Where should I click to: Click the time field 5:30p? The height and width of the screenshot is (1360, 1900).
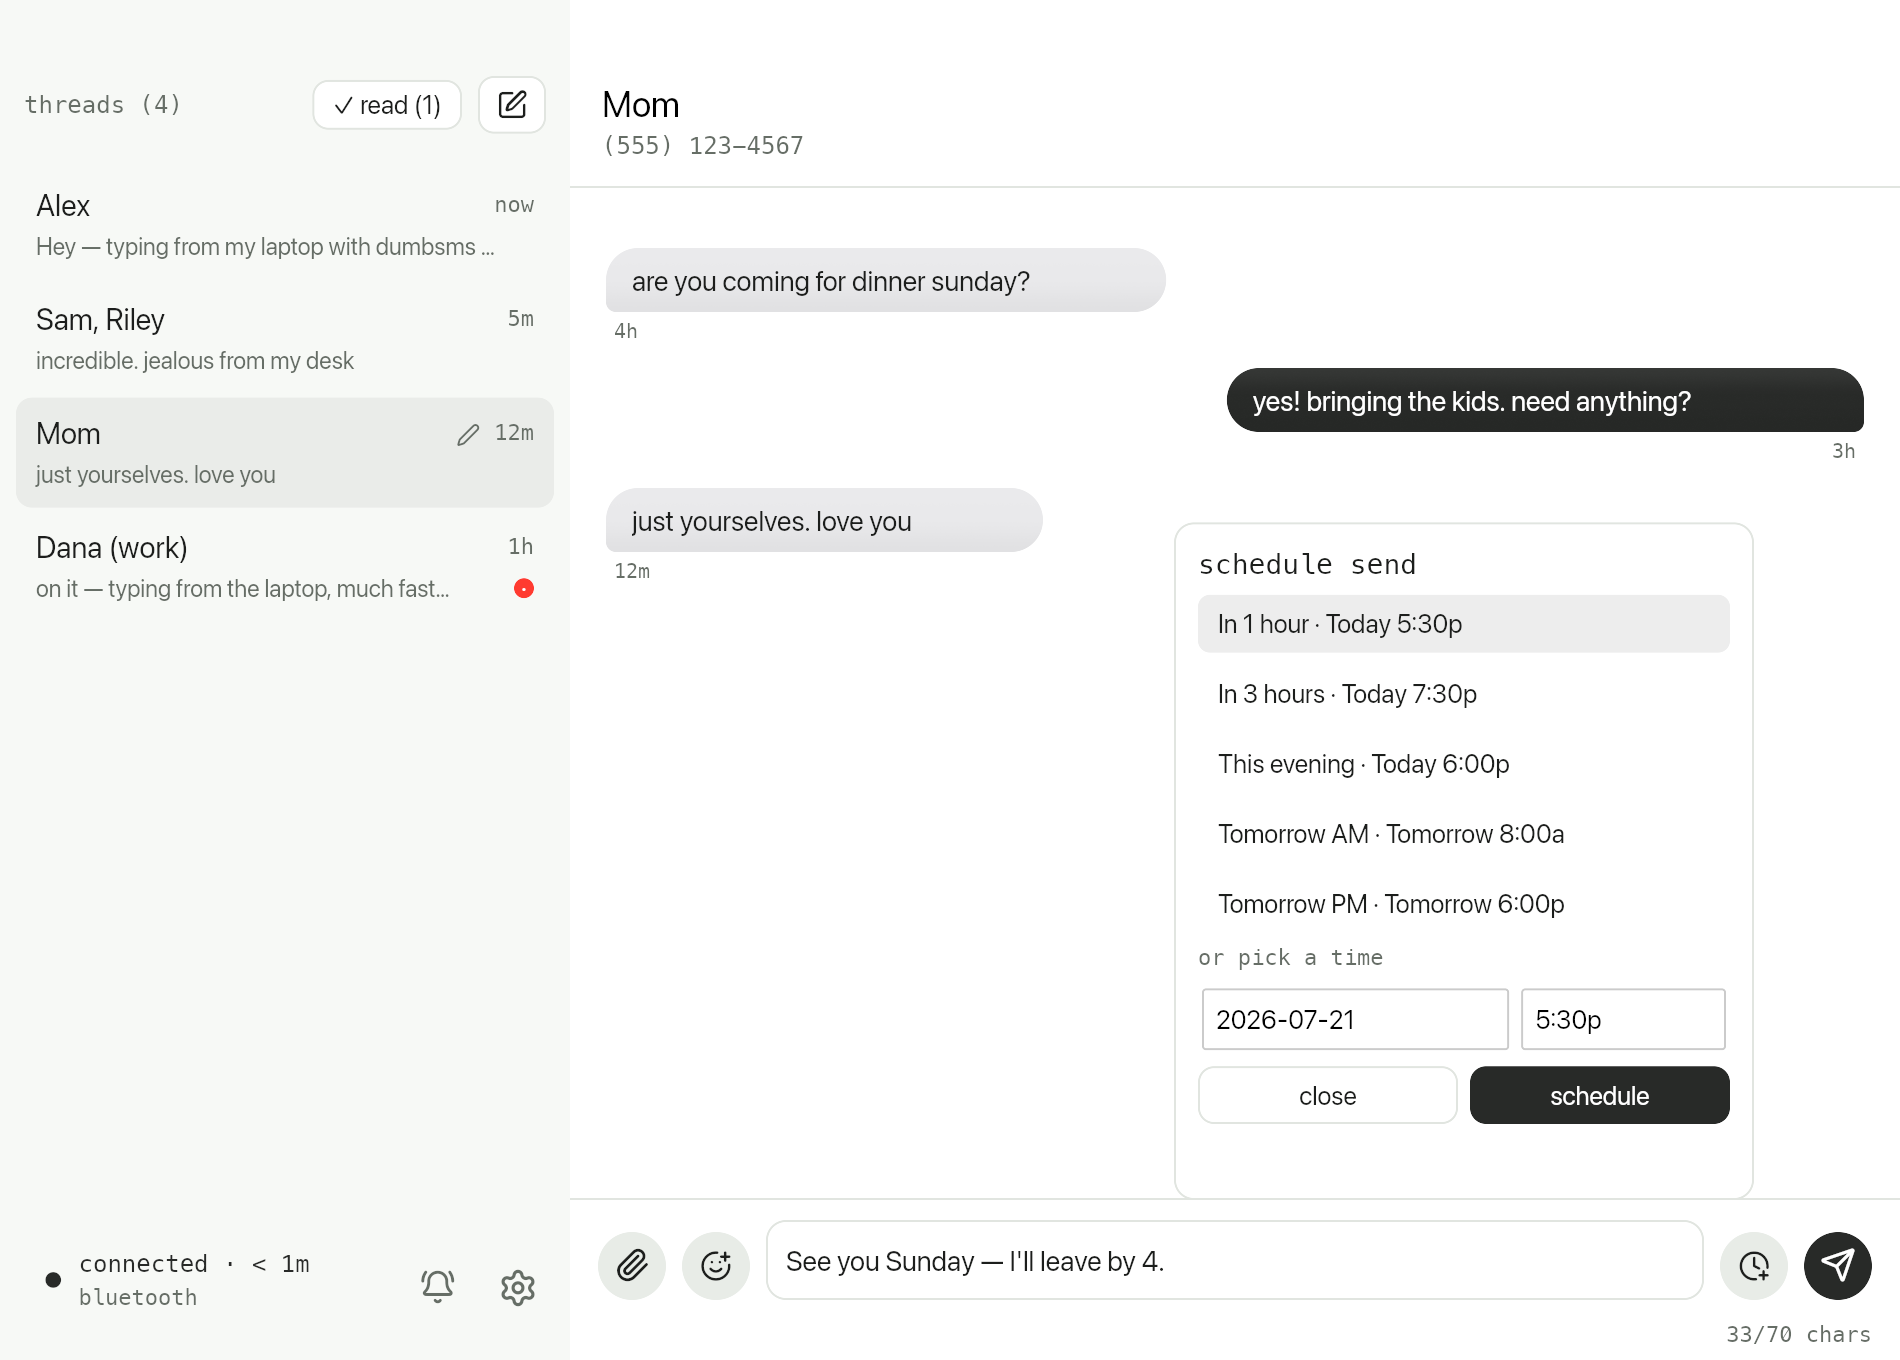click(1623, 1019)
